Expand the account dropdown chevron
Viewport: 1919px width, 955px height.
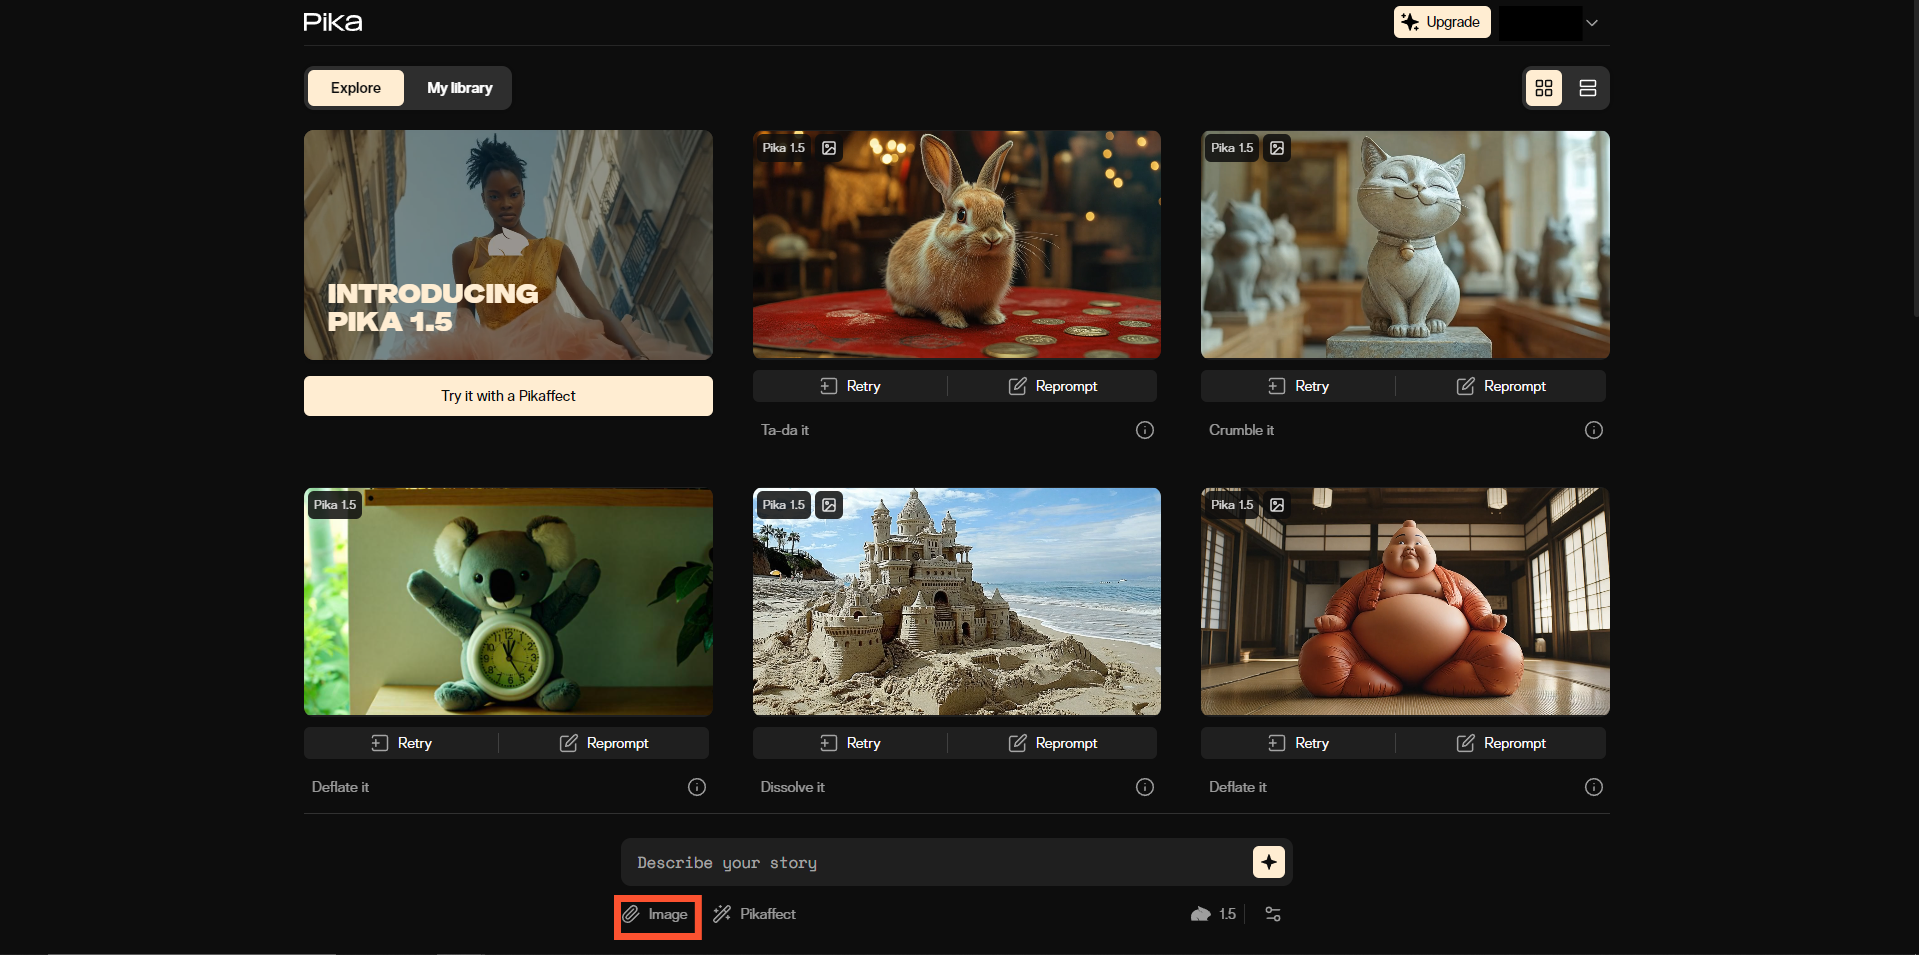tap(1592, 23)
